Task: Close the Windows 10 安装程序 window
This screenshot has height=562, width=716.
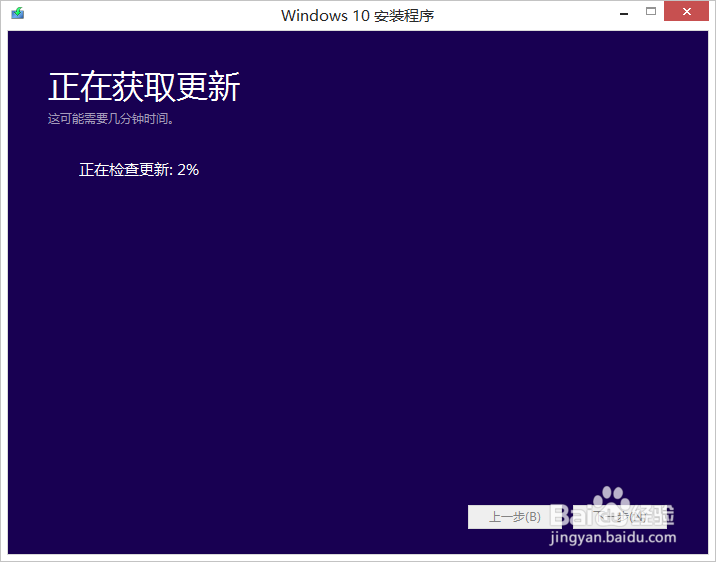Action: tap(686, 12)
